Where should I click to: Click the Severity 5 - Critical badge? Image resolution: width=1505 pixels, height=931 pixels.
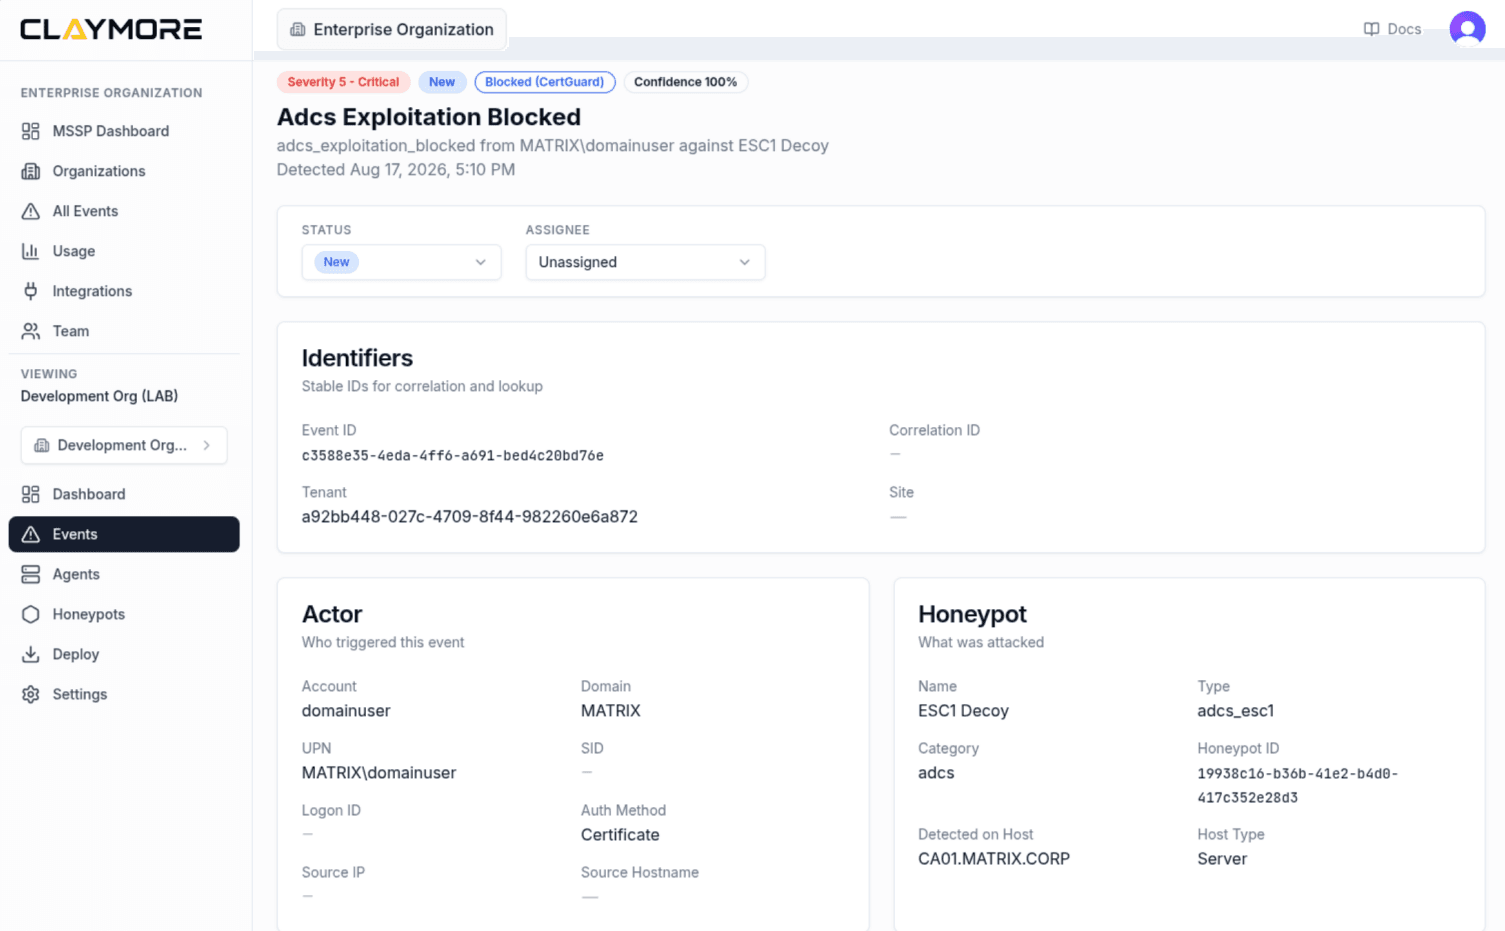tap(343, 82)
